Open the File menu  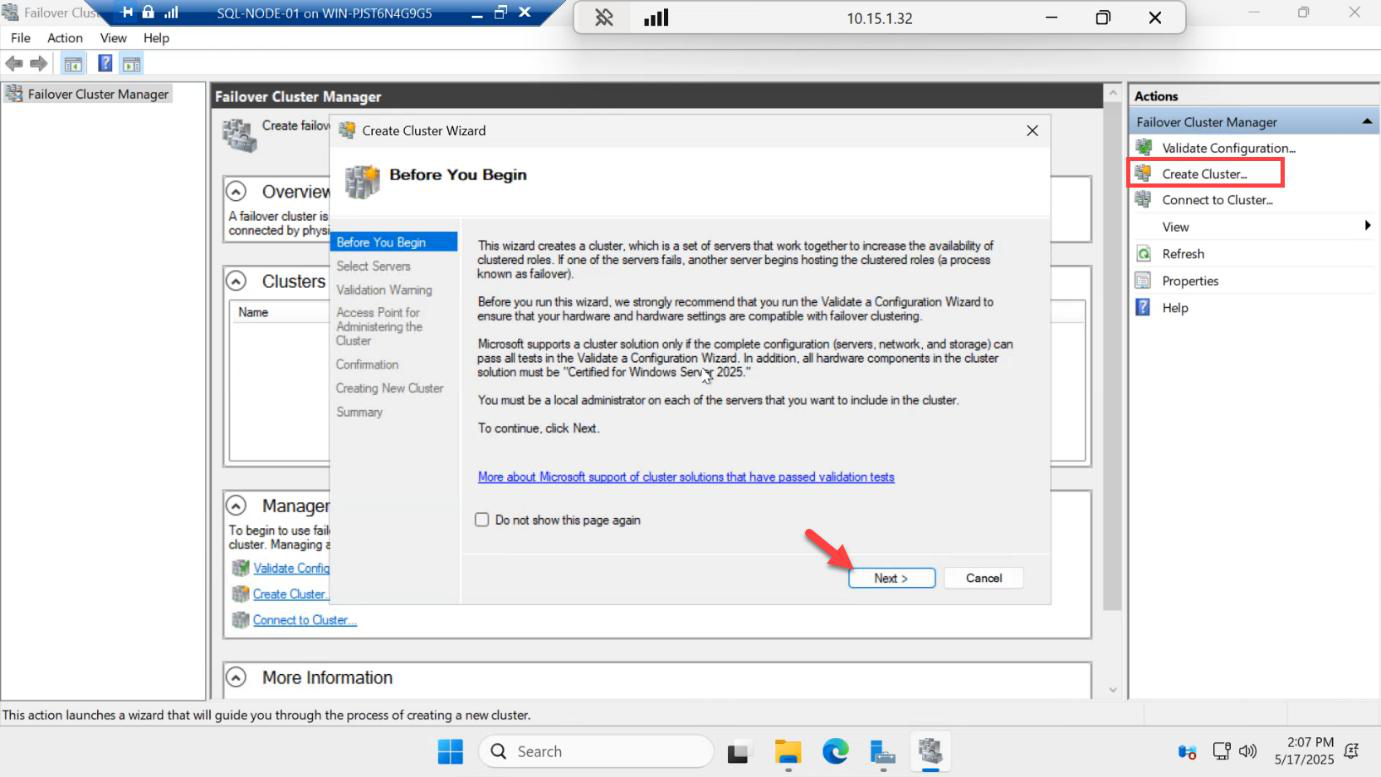pos(20,38)
